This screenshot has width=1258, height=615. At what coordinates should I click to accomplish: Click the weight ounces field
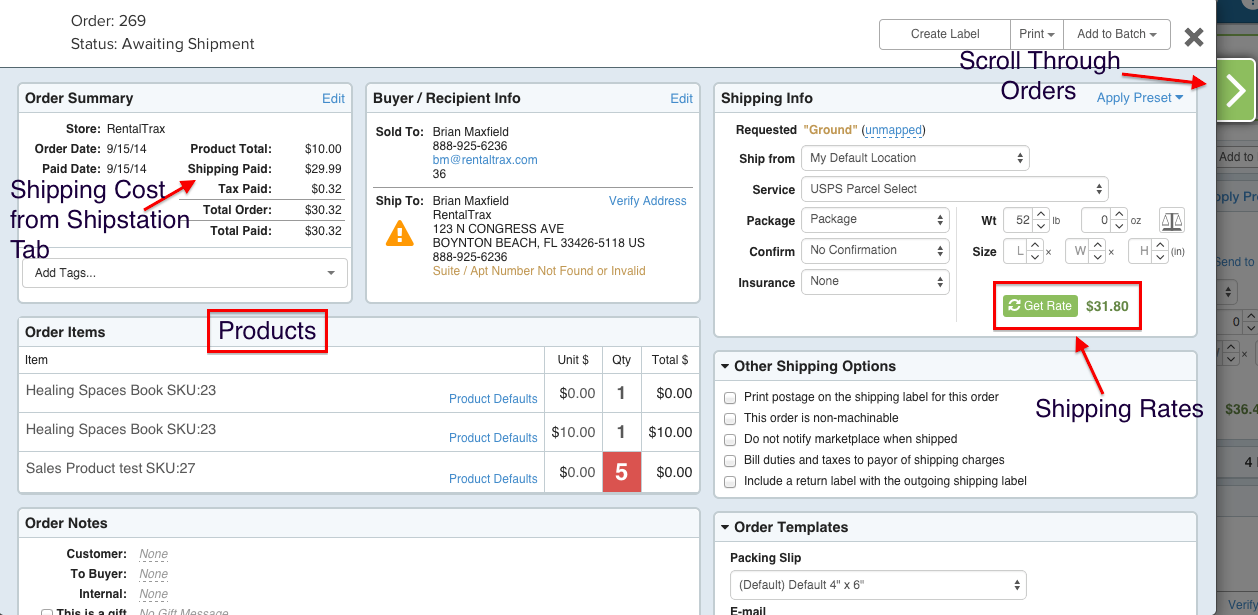[x=1097, y=220]
